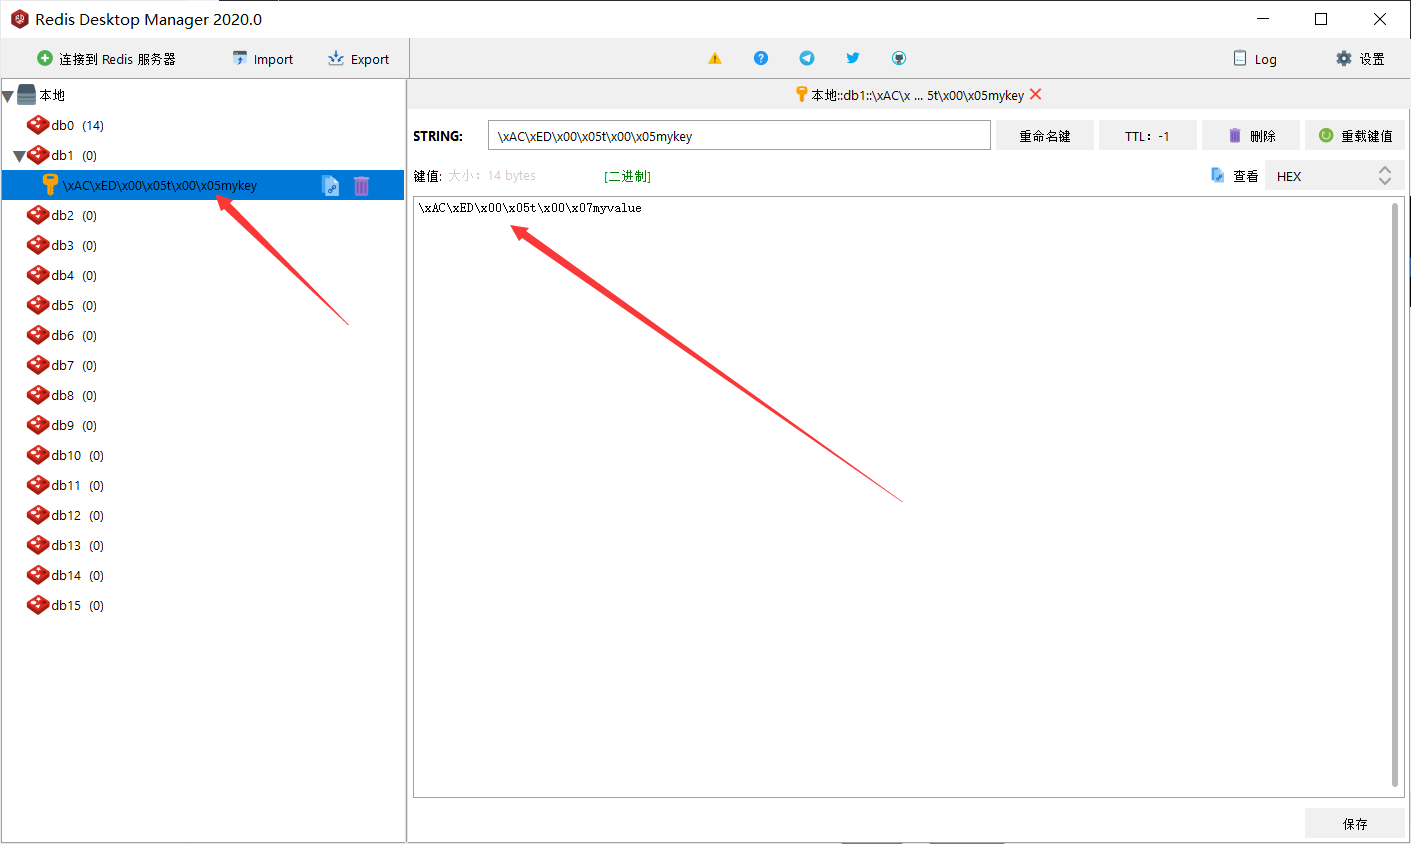Screen dimensions: 1411x844
Task: Switch to the mykey value tab
Action: (918, 95)
